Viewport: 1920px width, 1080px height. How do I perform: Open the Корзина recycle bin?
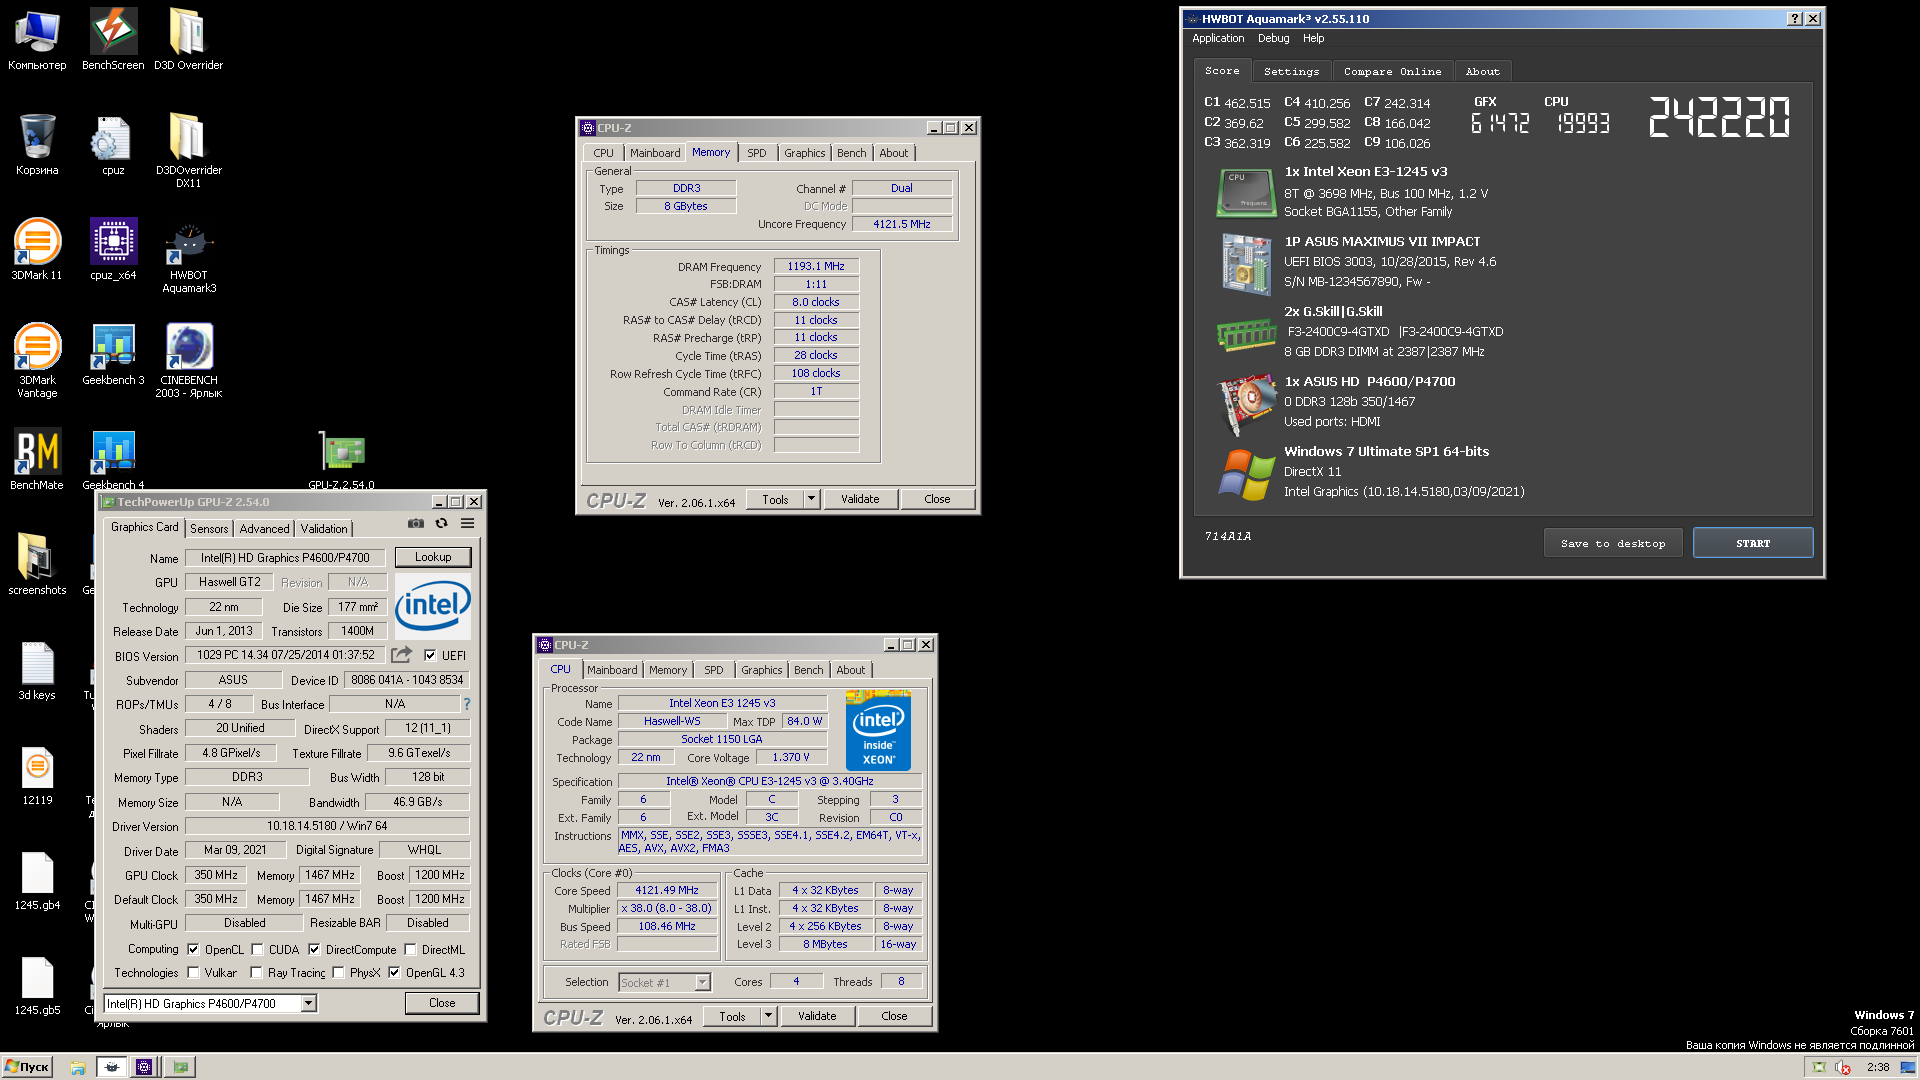37,145
